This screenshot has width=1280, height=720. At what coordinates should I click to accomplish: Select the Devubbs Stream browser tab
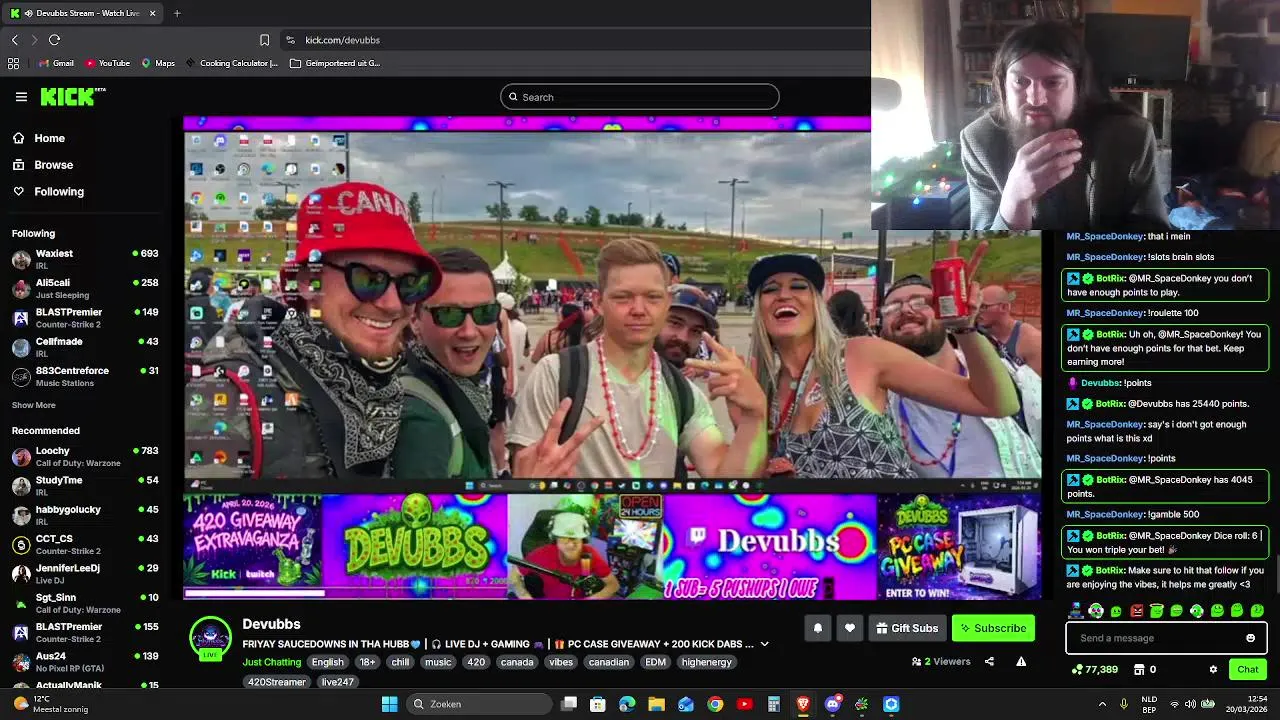83,13
